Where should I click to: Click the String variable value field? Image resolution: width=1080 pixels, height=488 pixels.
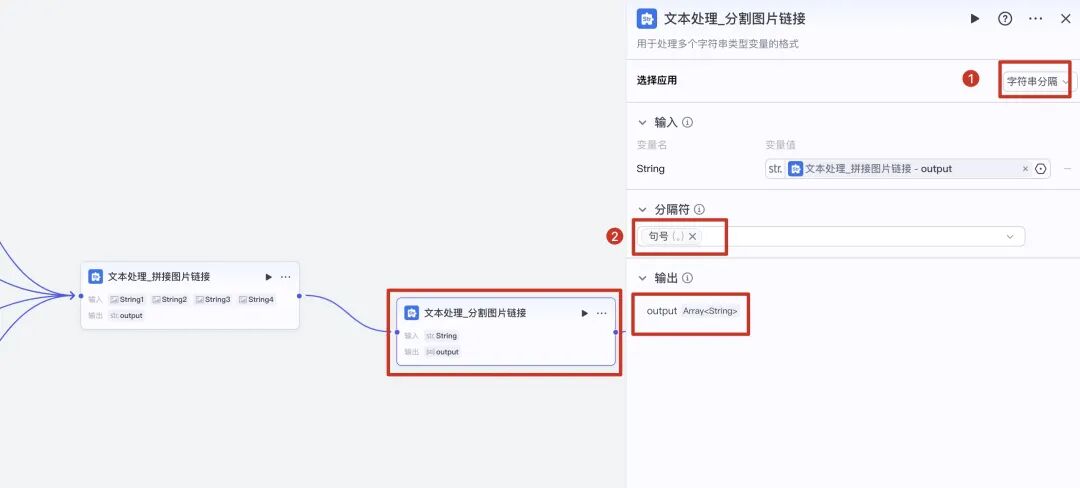tap(908, 169)
